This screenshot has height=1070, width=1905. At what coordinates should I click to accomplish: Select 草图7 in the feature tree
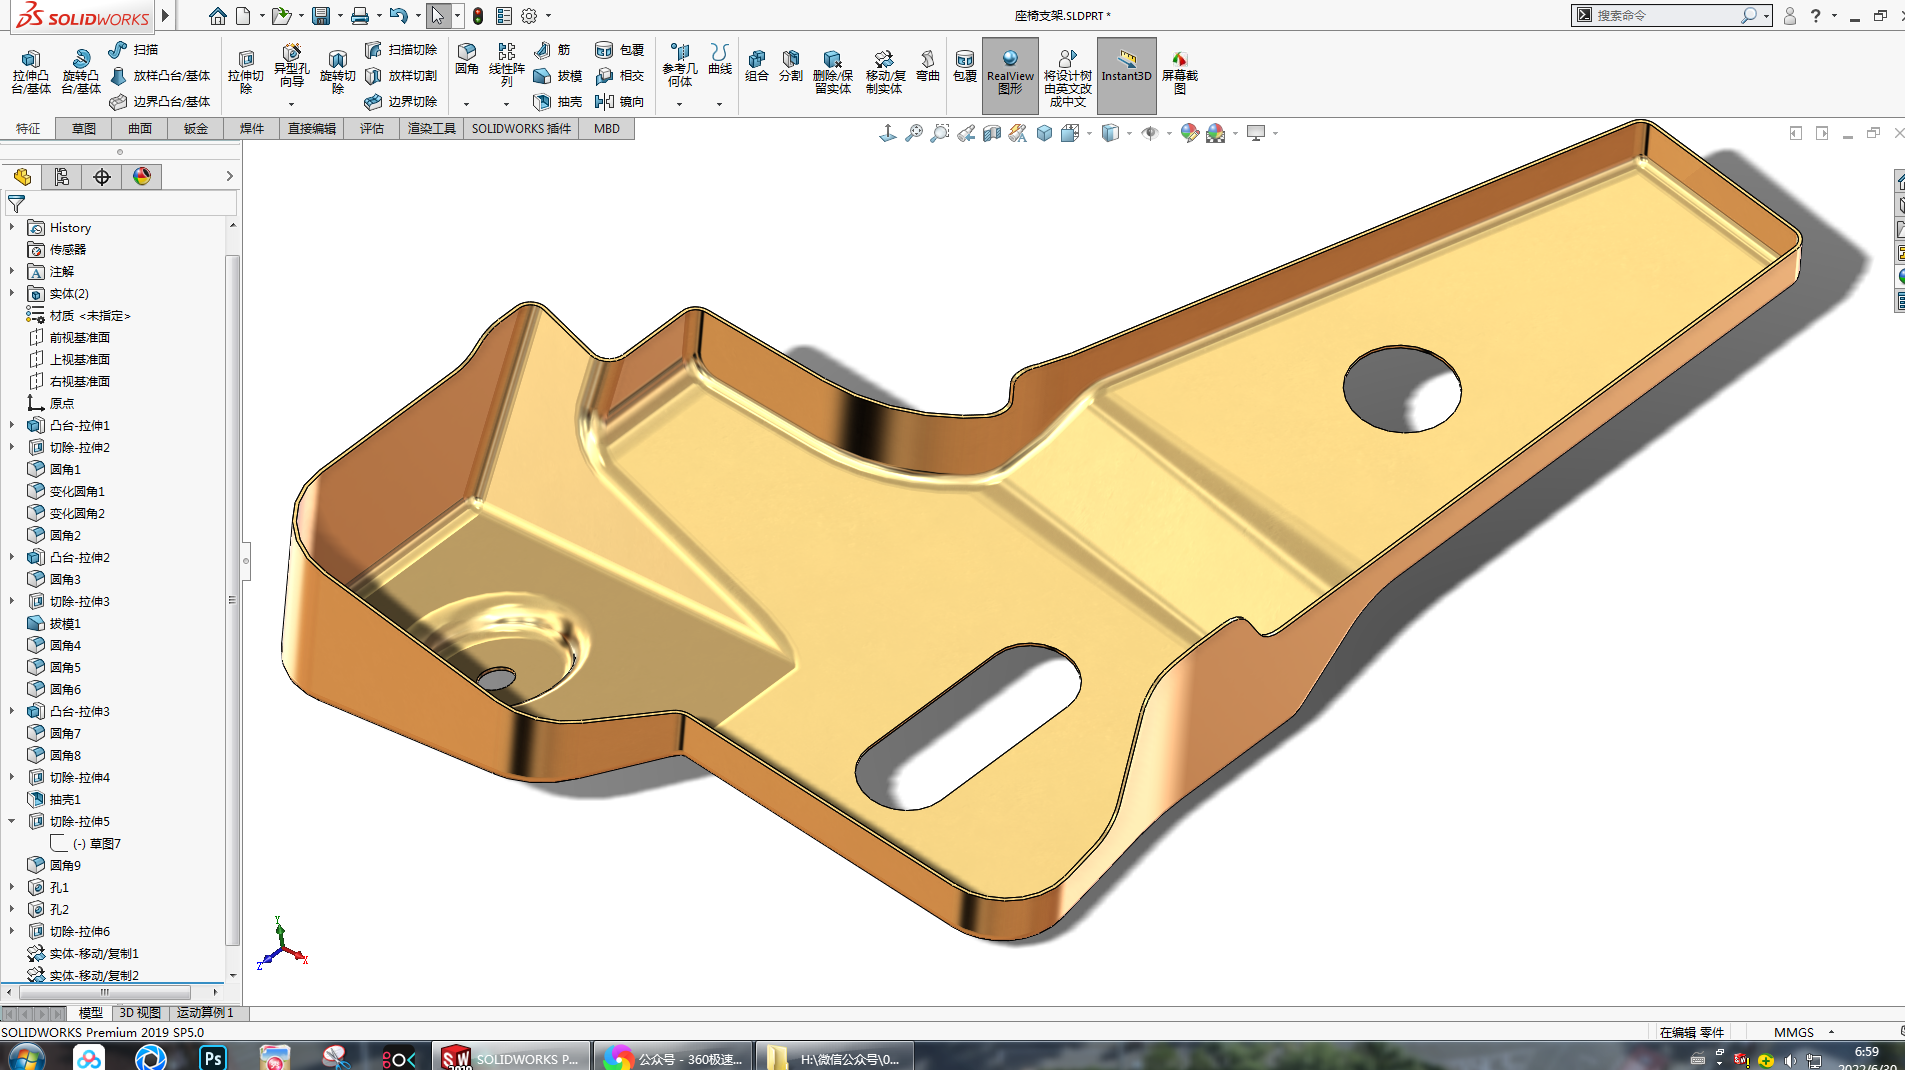pyautogui.click(x=97, y=844)
